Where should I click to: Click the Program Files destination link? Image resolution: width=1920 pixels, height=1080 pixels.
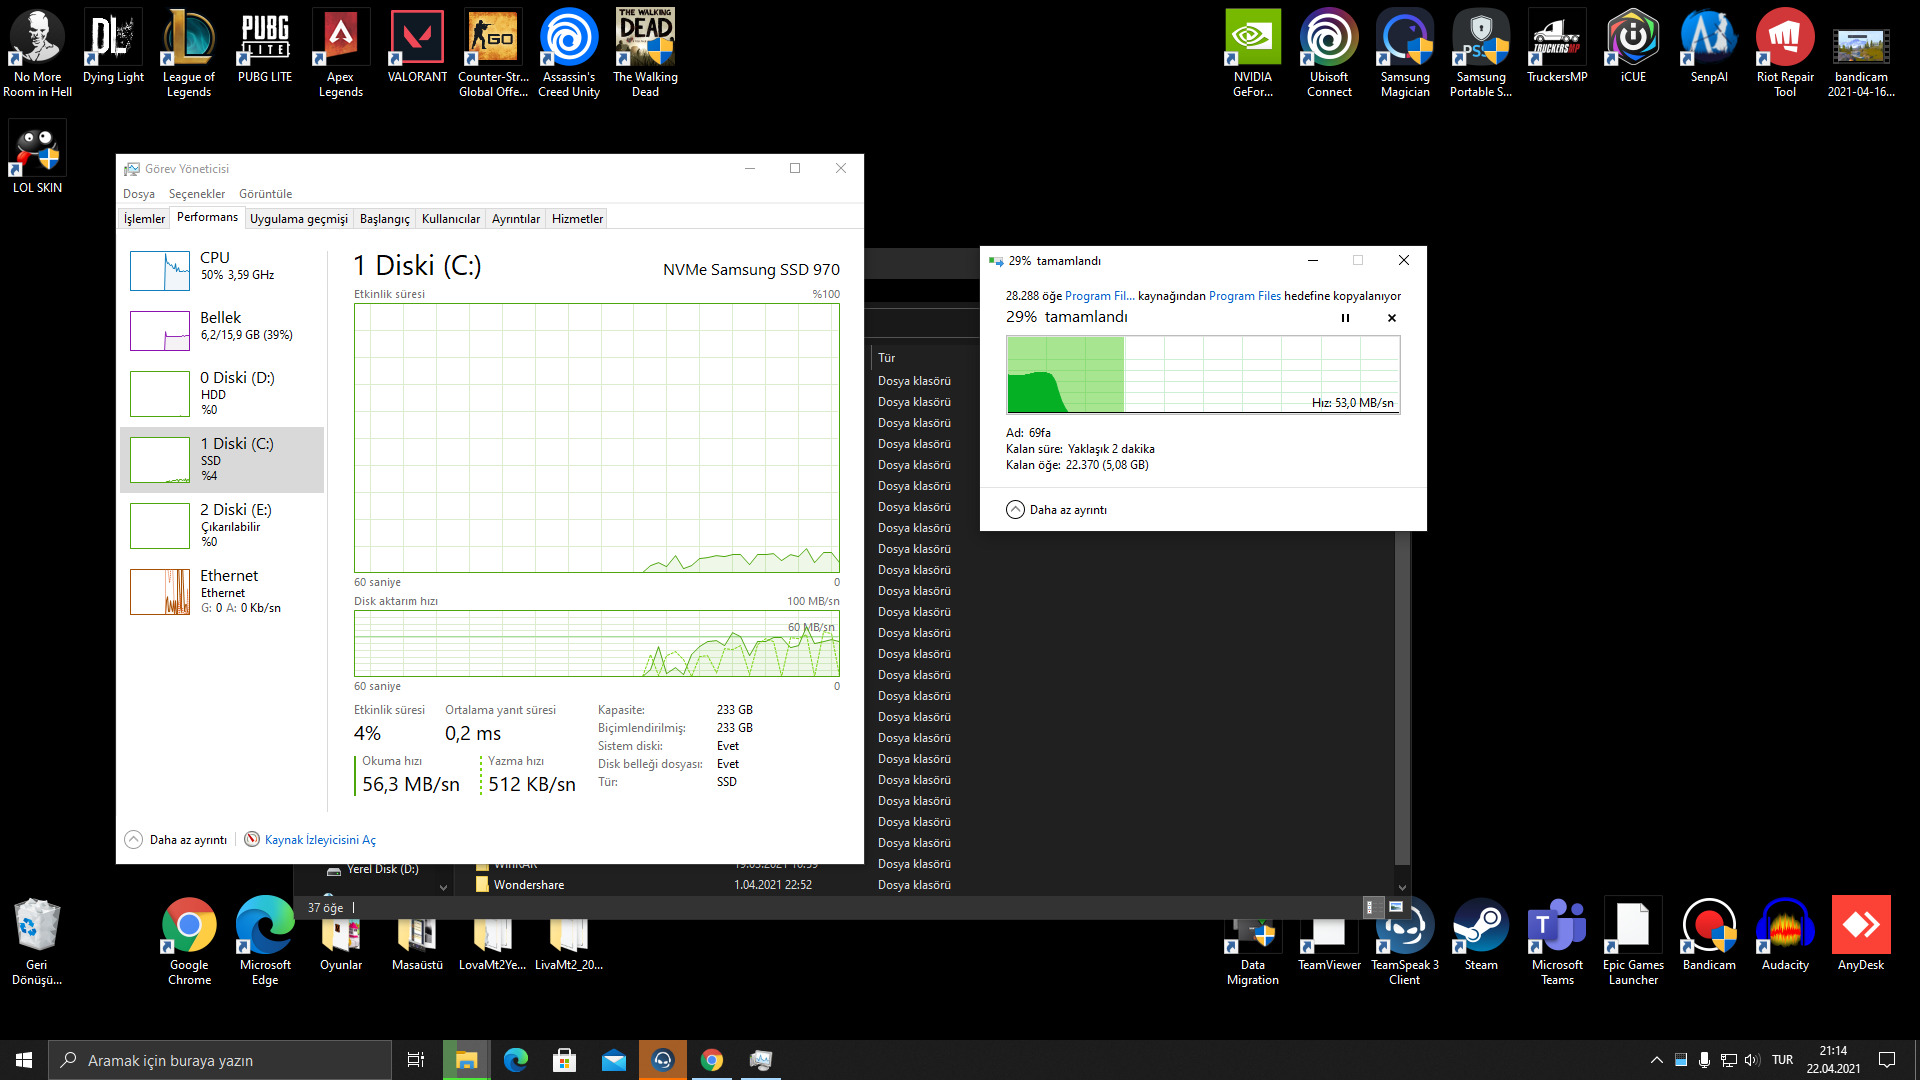(x=1245, y=296)
